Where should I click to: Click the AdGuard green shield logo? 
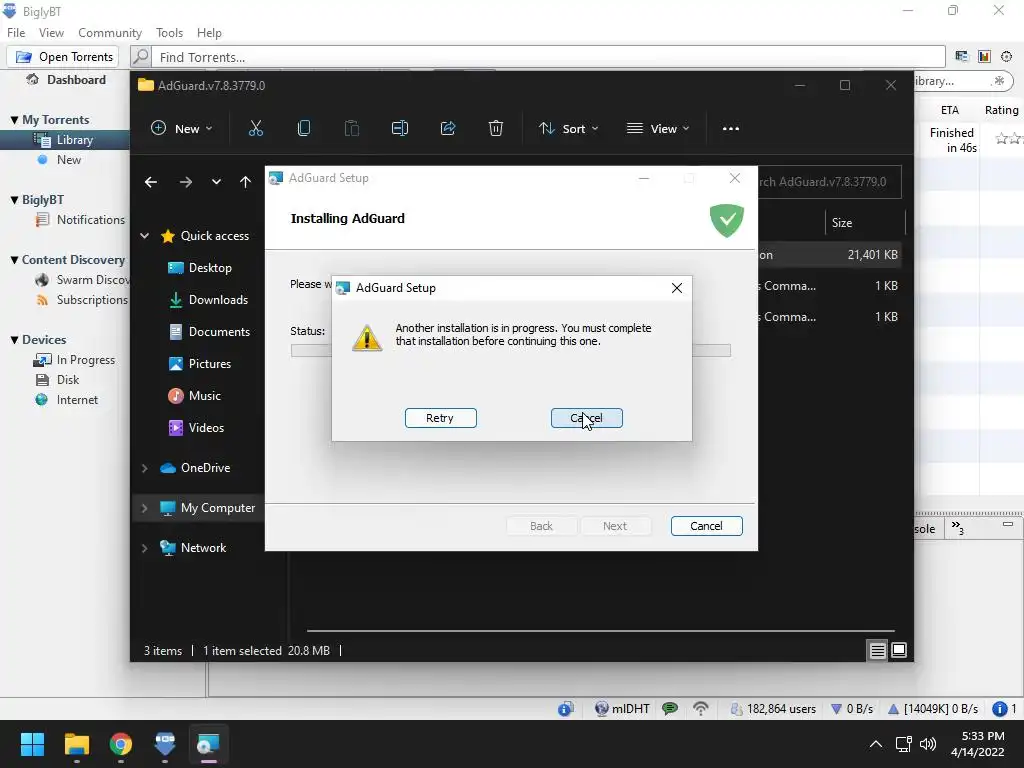tap(726, 220)
